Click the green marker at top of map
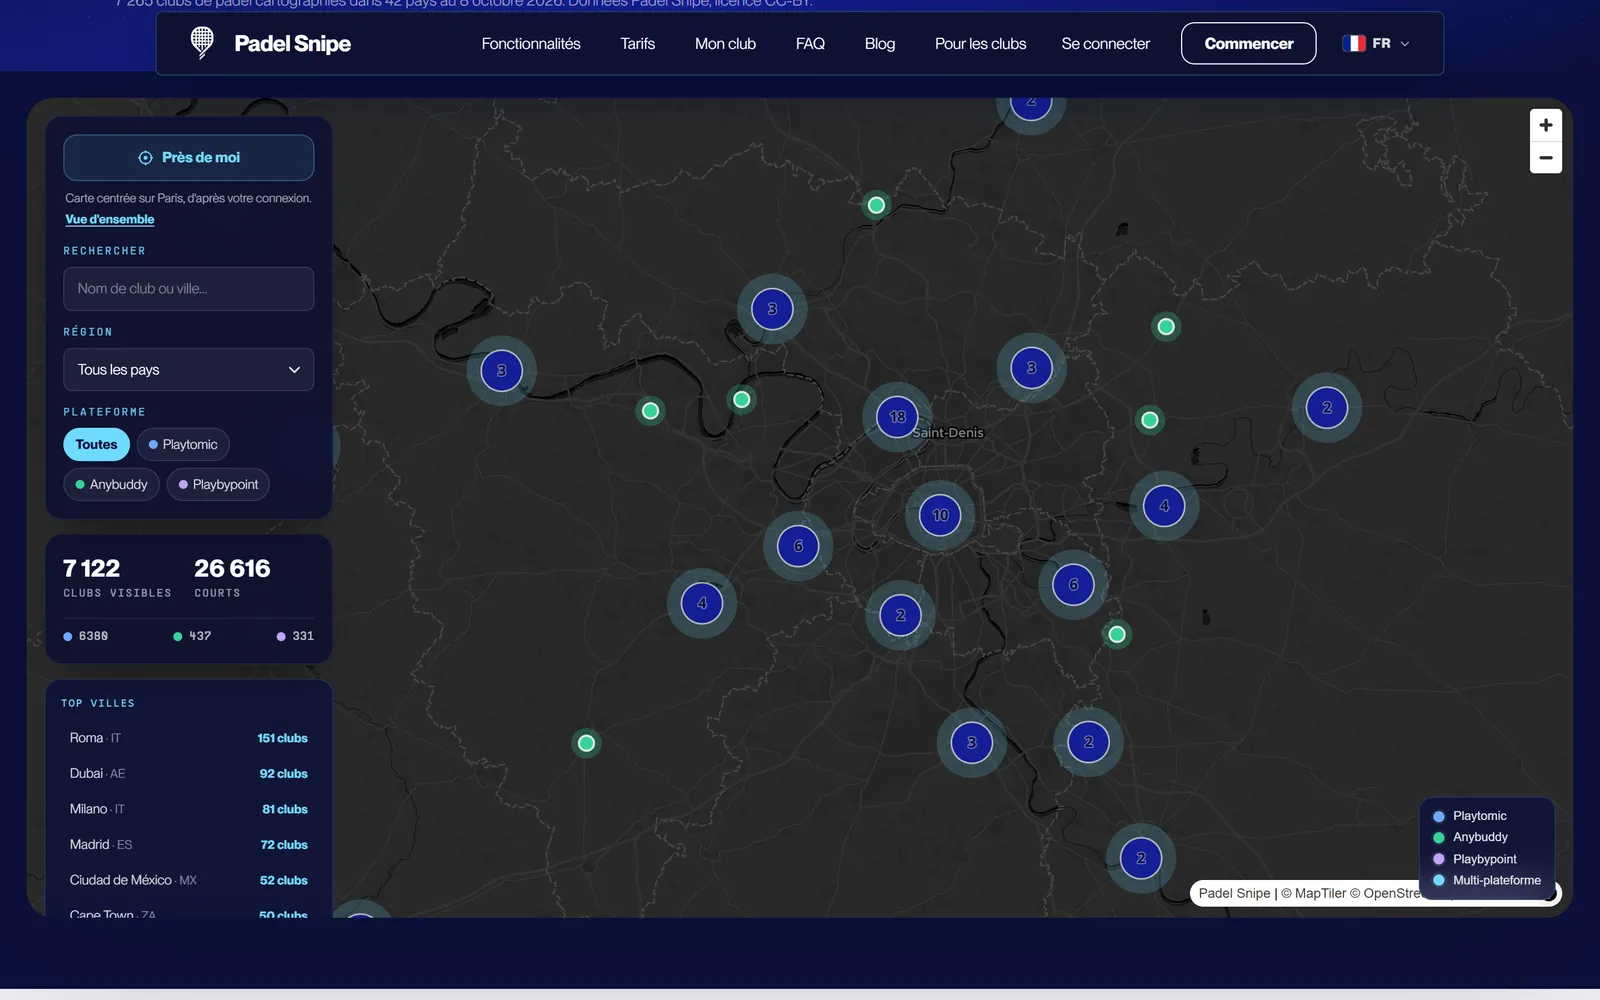The width and height of the screenshot is (1600, 1000). tap(876, 205)
